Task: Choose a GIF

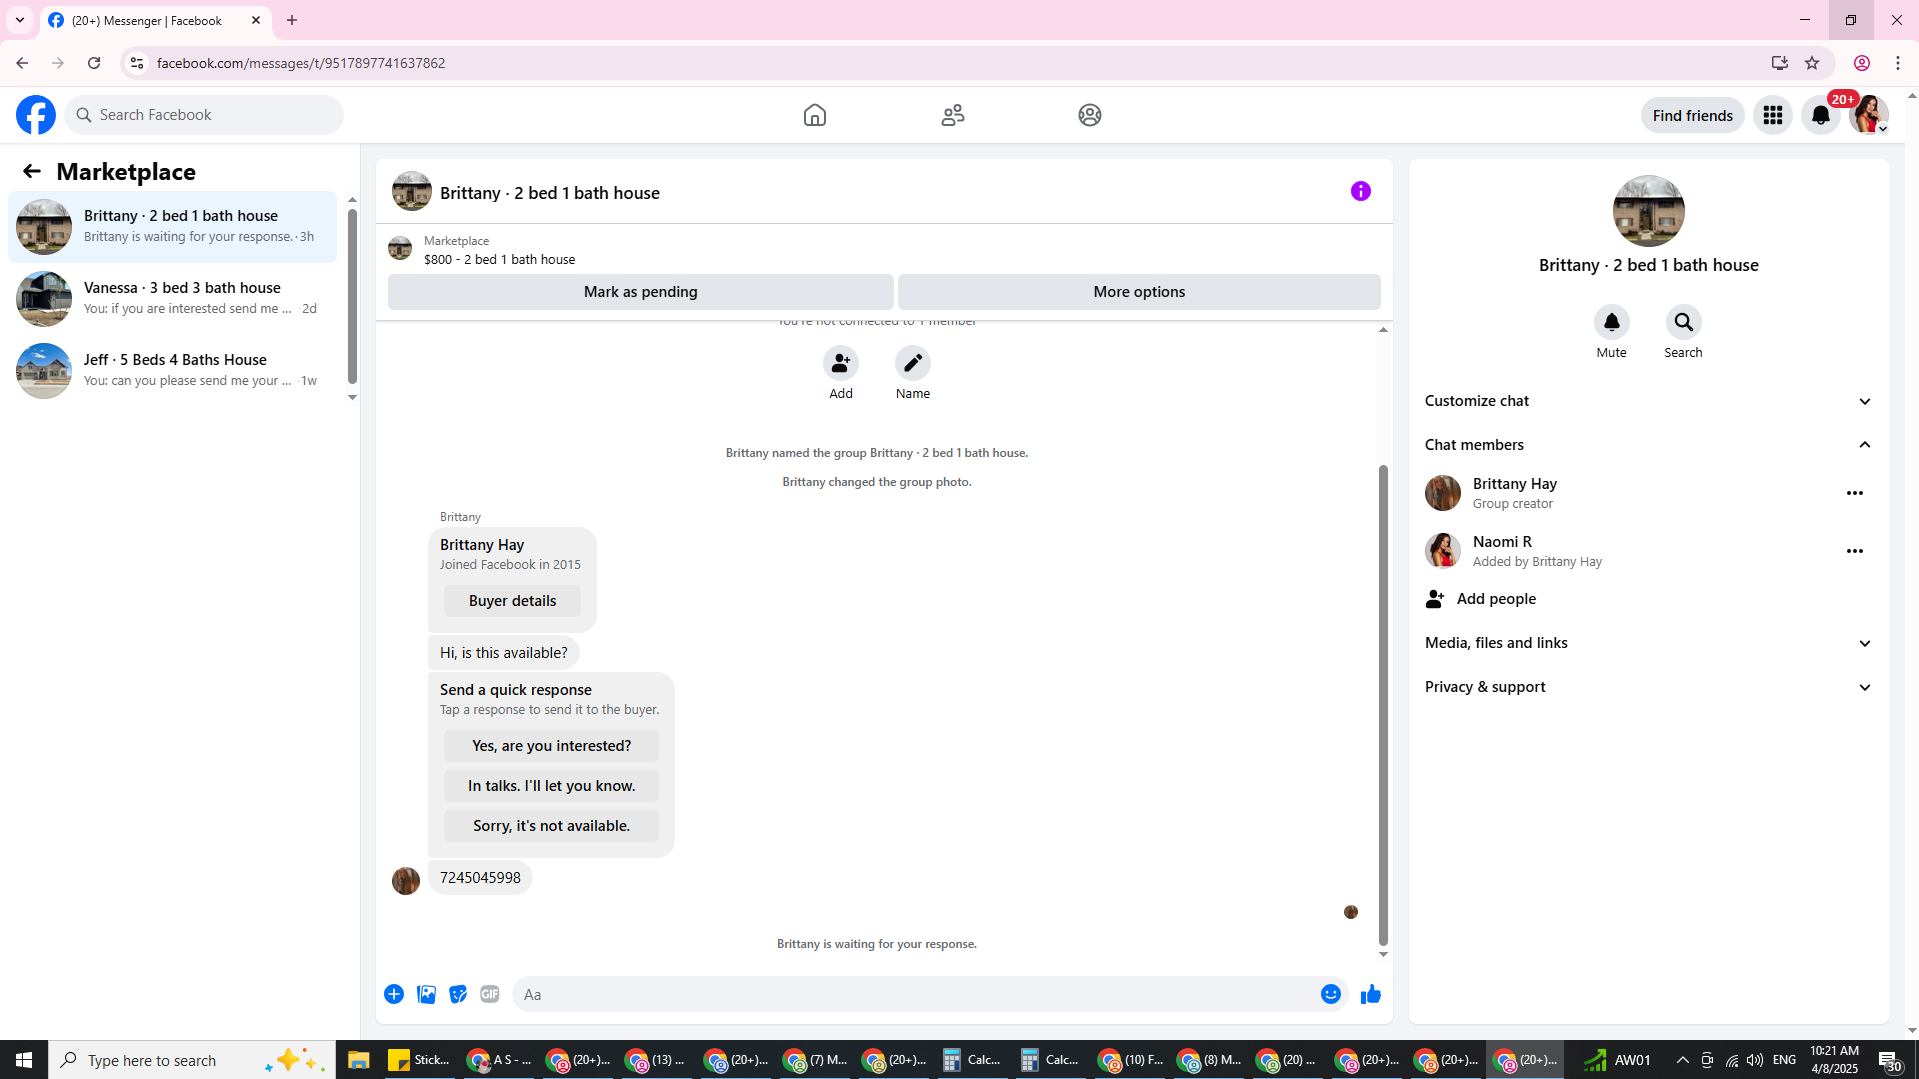Action: (489, 993)
